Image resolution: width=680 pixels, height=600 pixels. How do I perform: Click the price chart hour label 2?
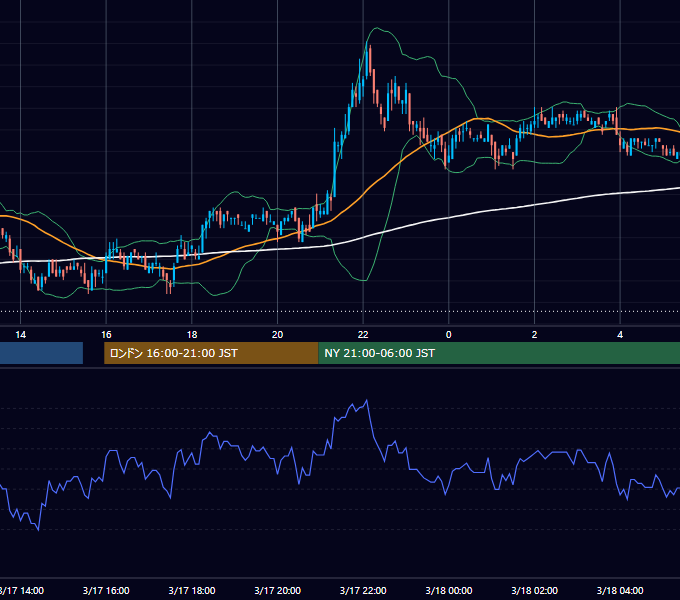point(534,335)
